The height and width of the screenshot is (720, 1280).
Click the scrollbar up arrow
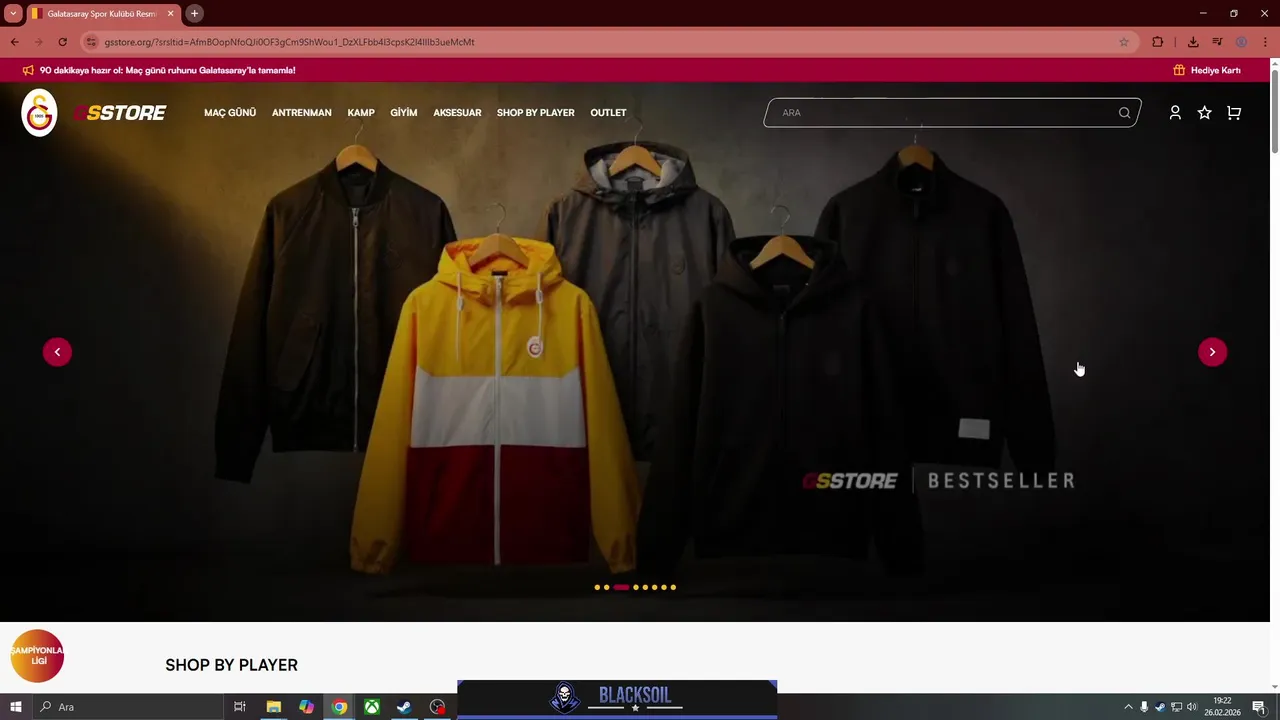1275,64
